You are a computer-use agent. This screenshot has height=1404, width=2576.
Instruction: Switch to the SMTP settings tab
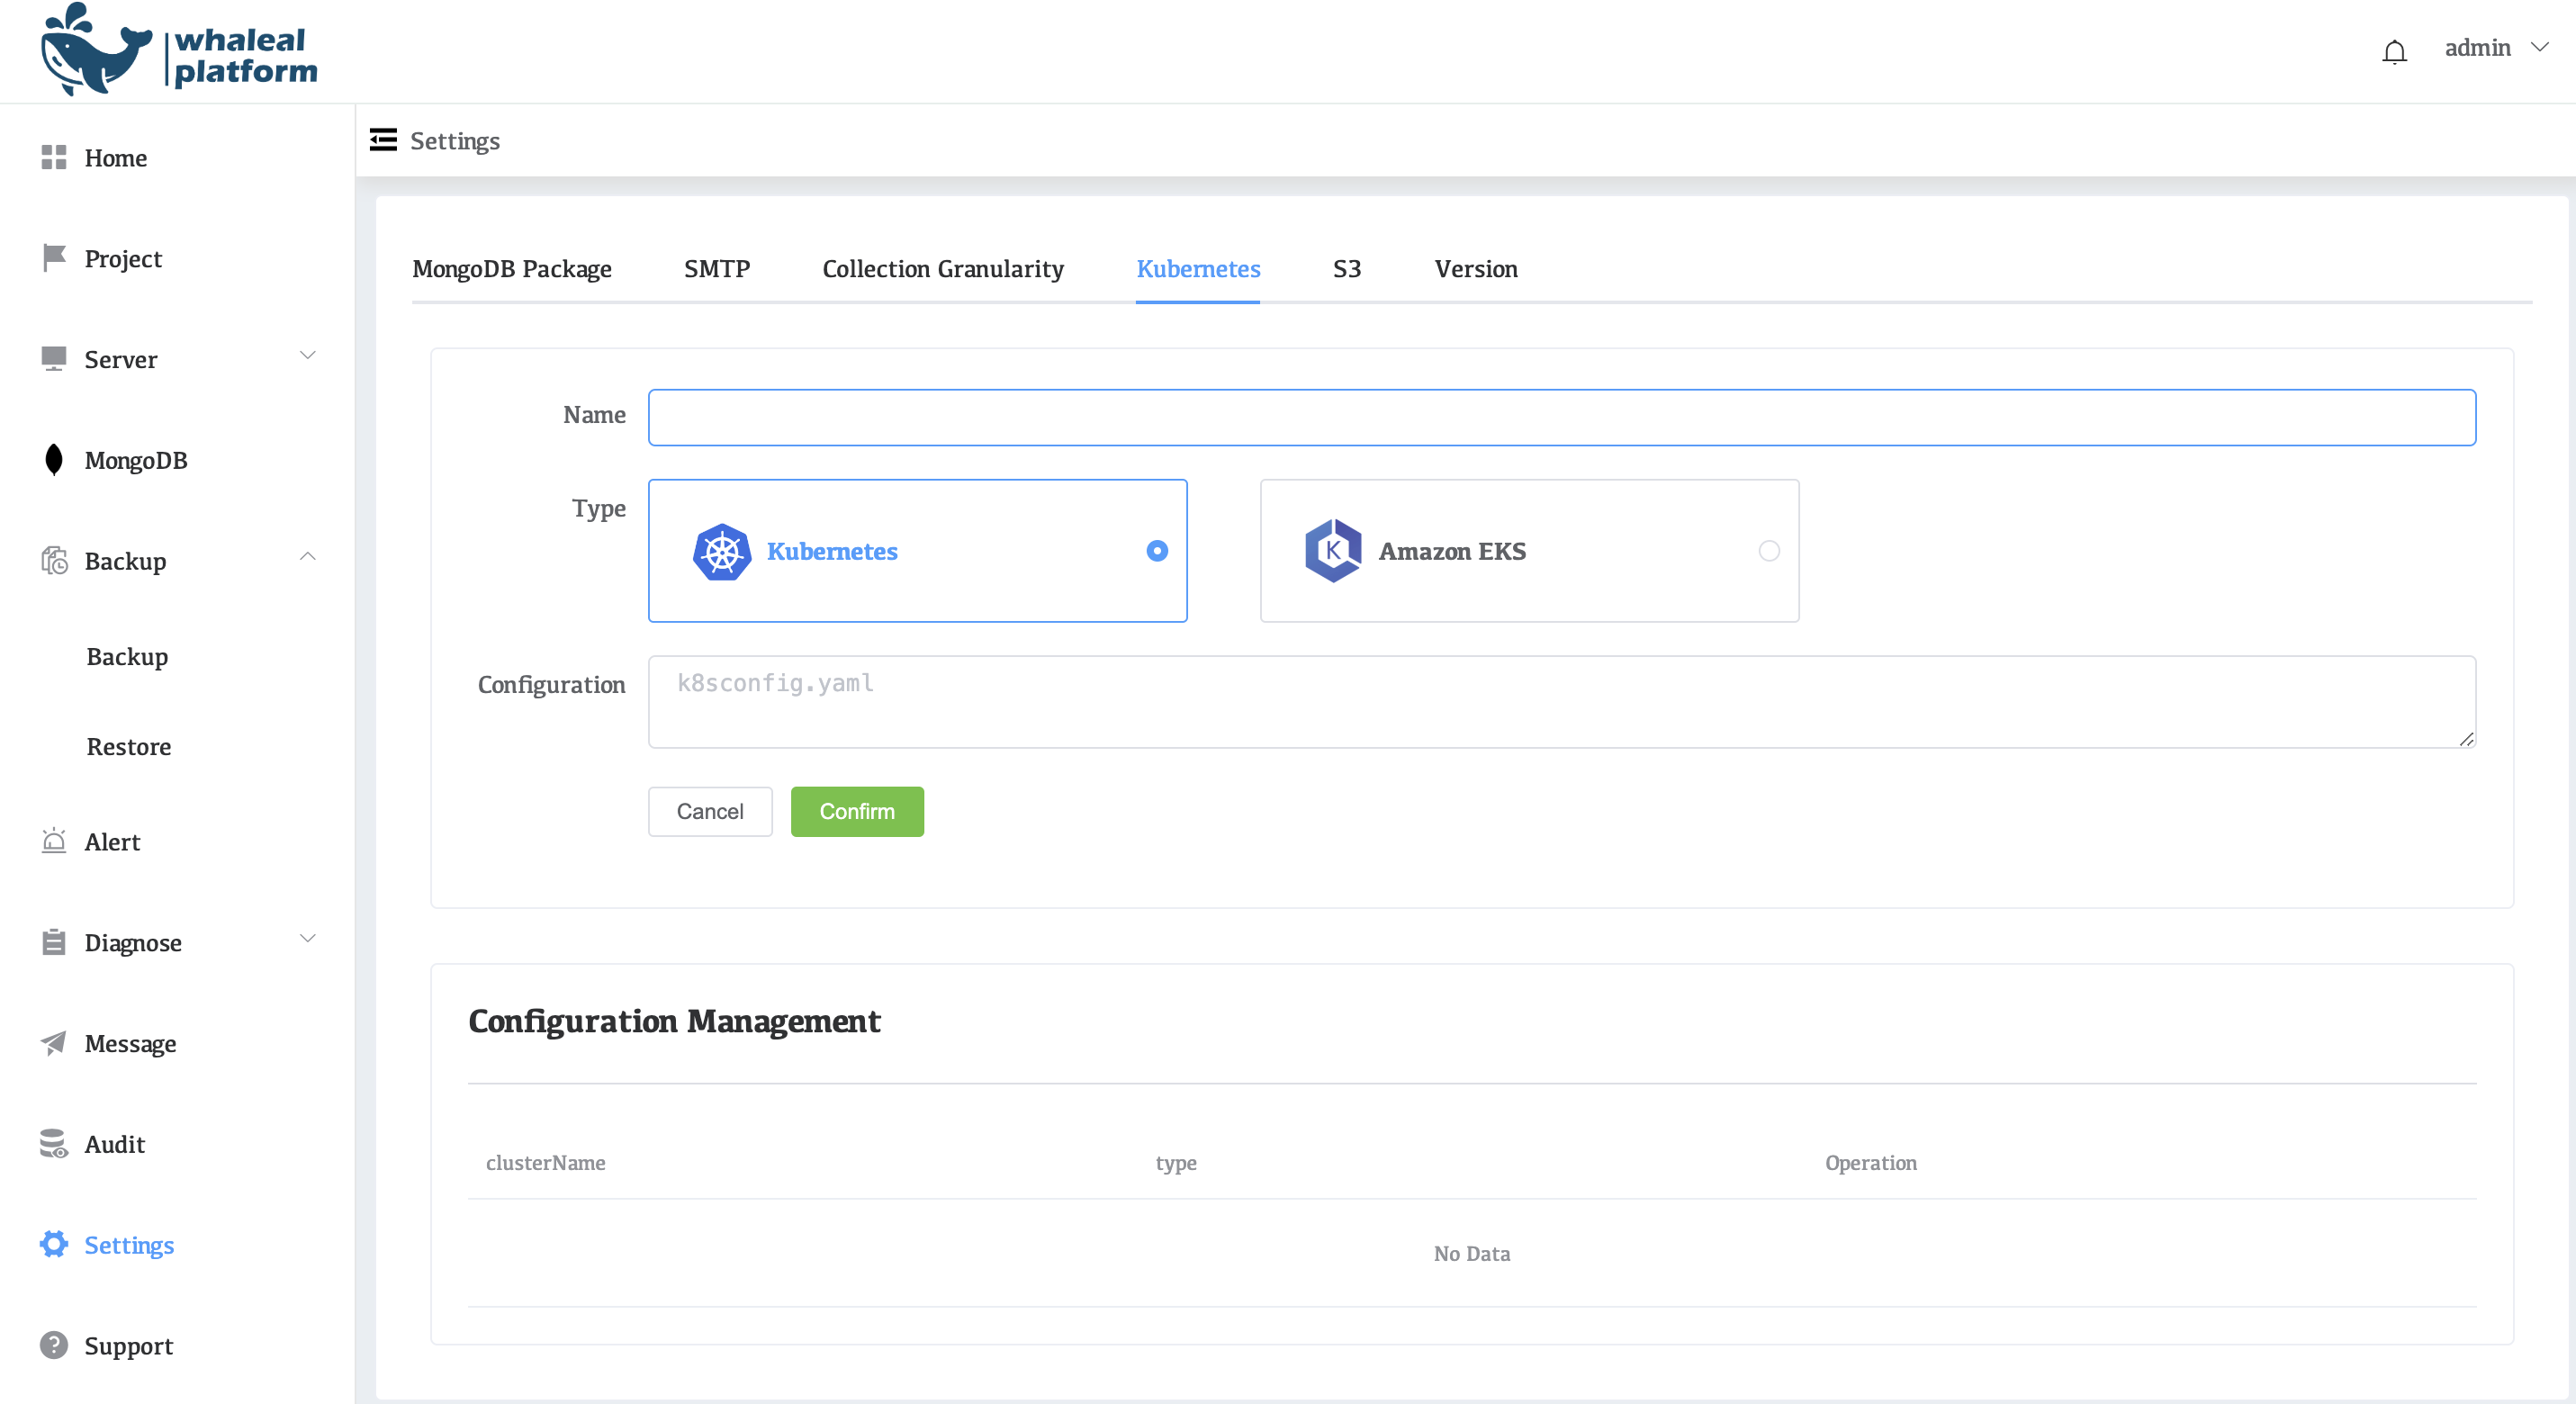click(x=717, y=268)
